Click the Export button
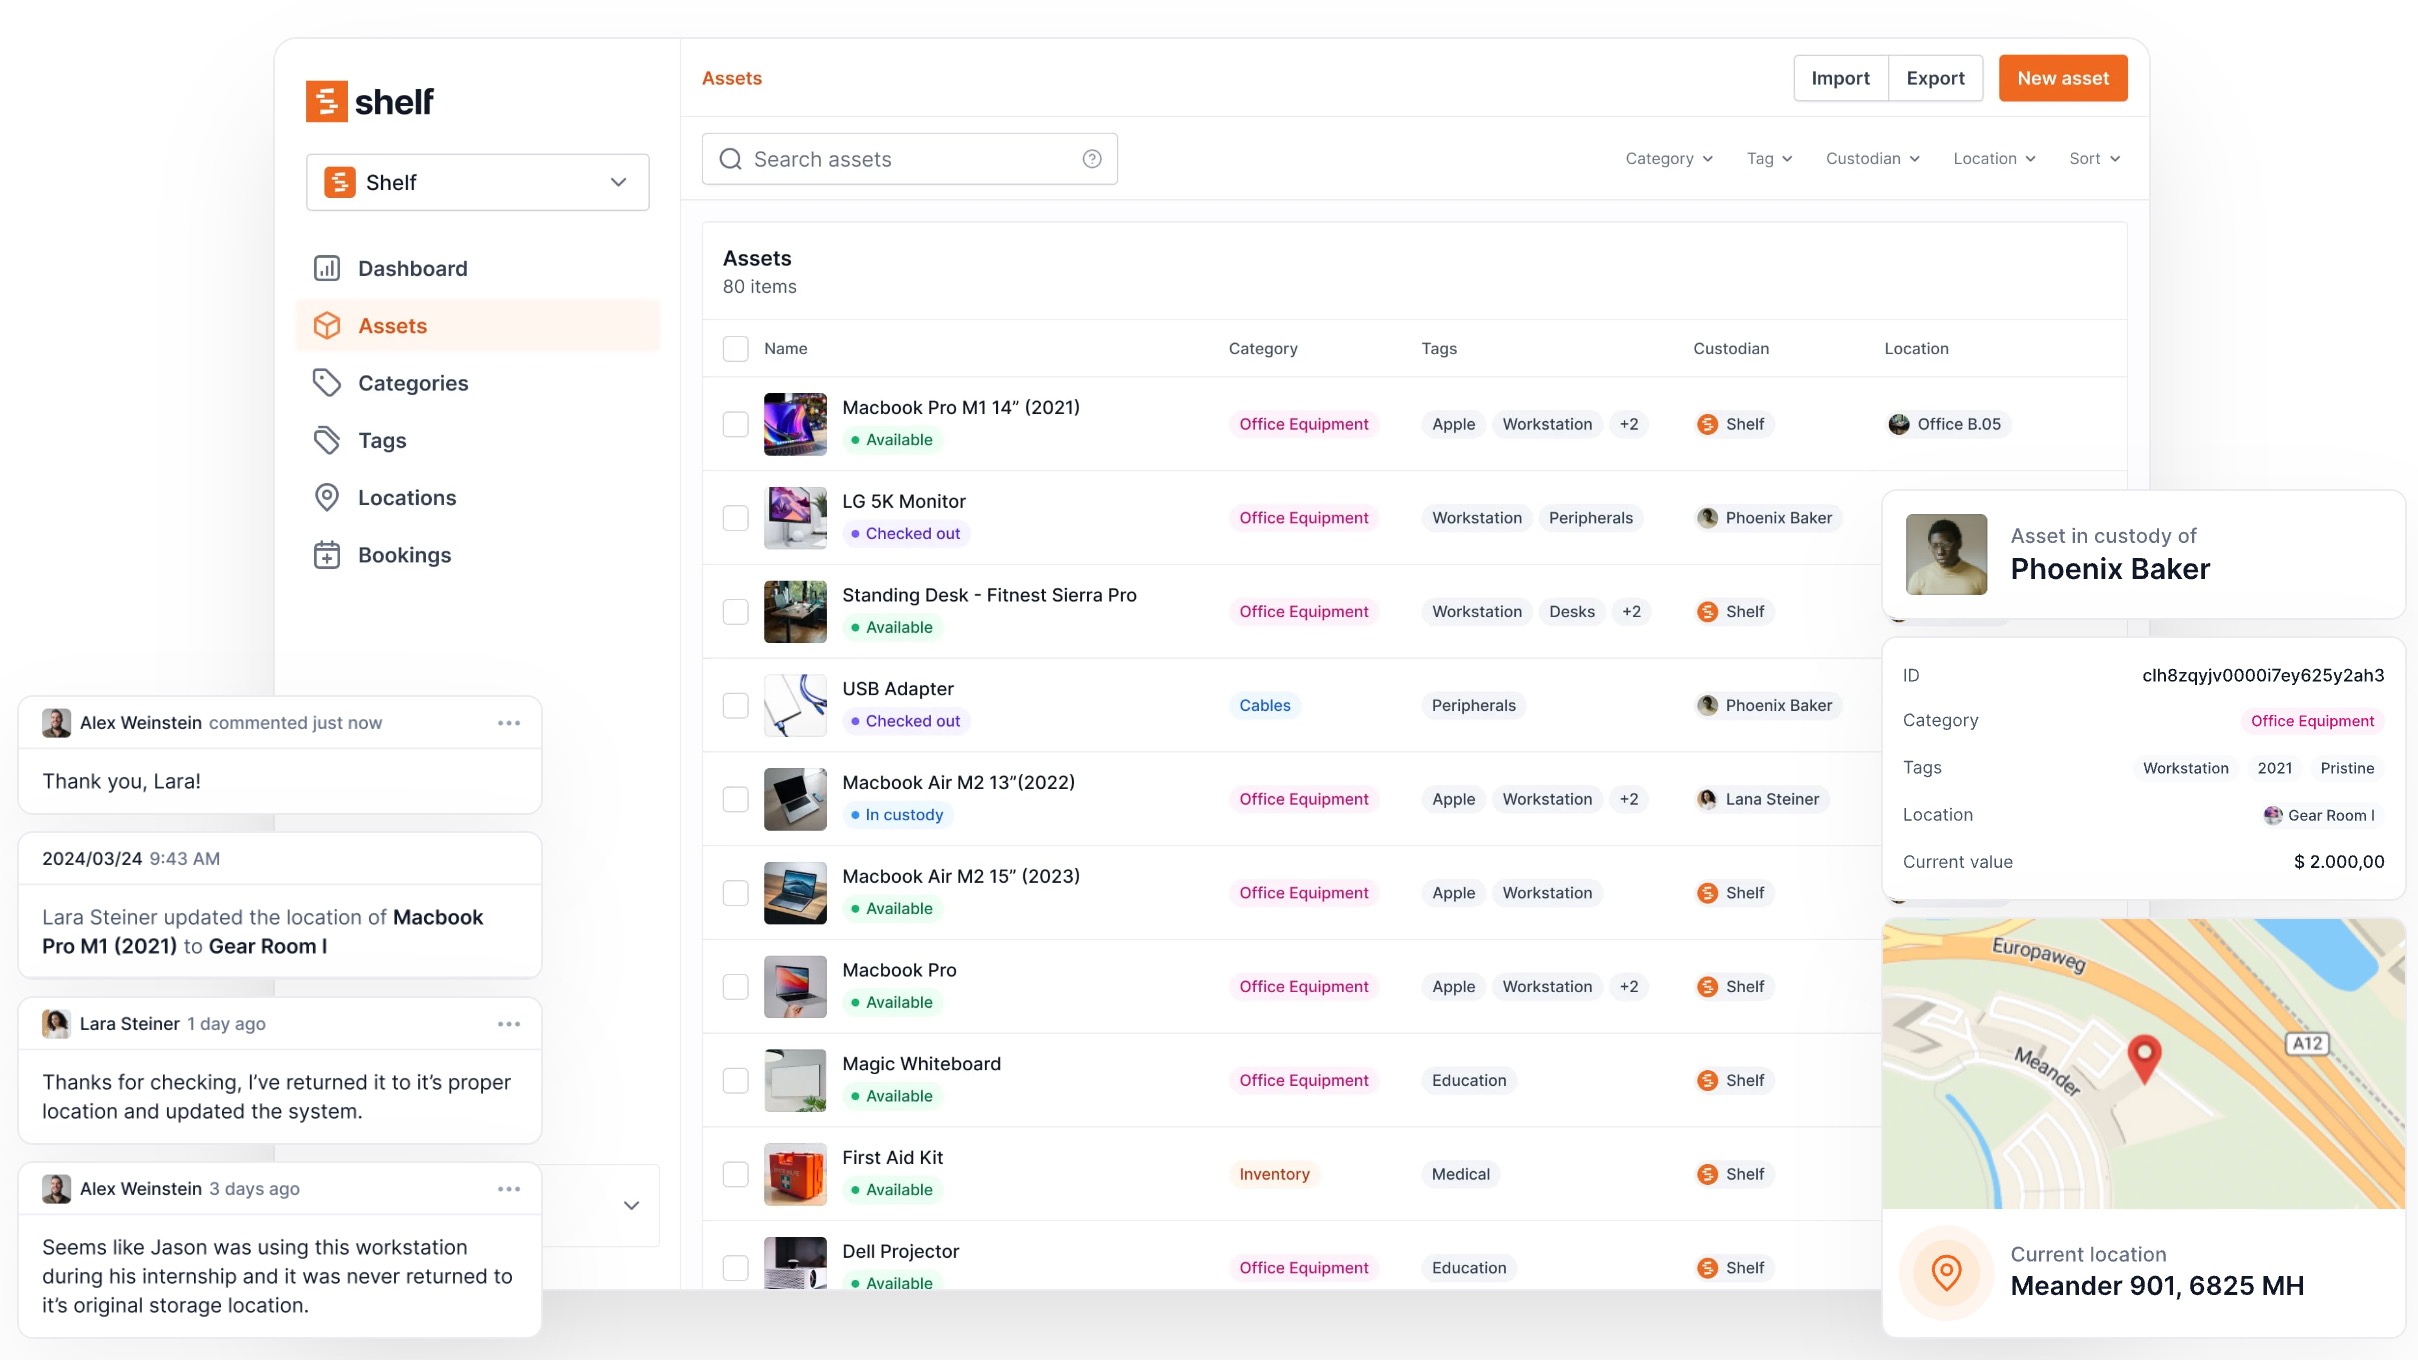 pyautogui.click(x=1935, y=78)
